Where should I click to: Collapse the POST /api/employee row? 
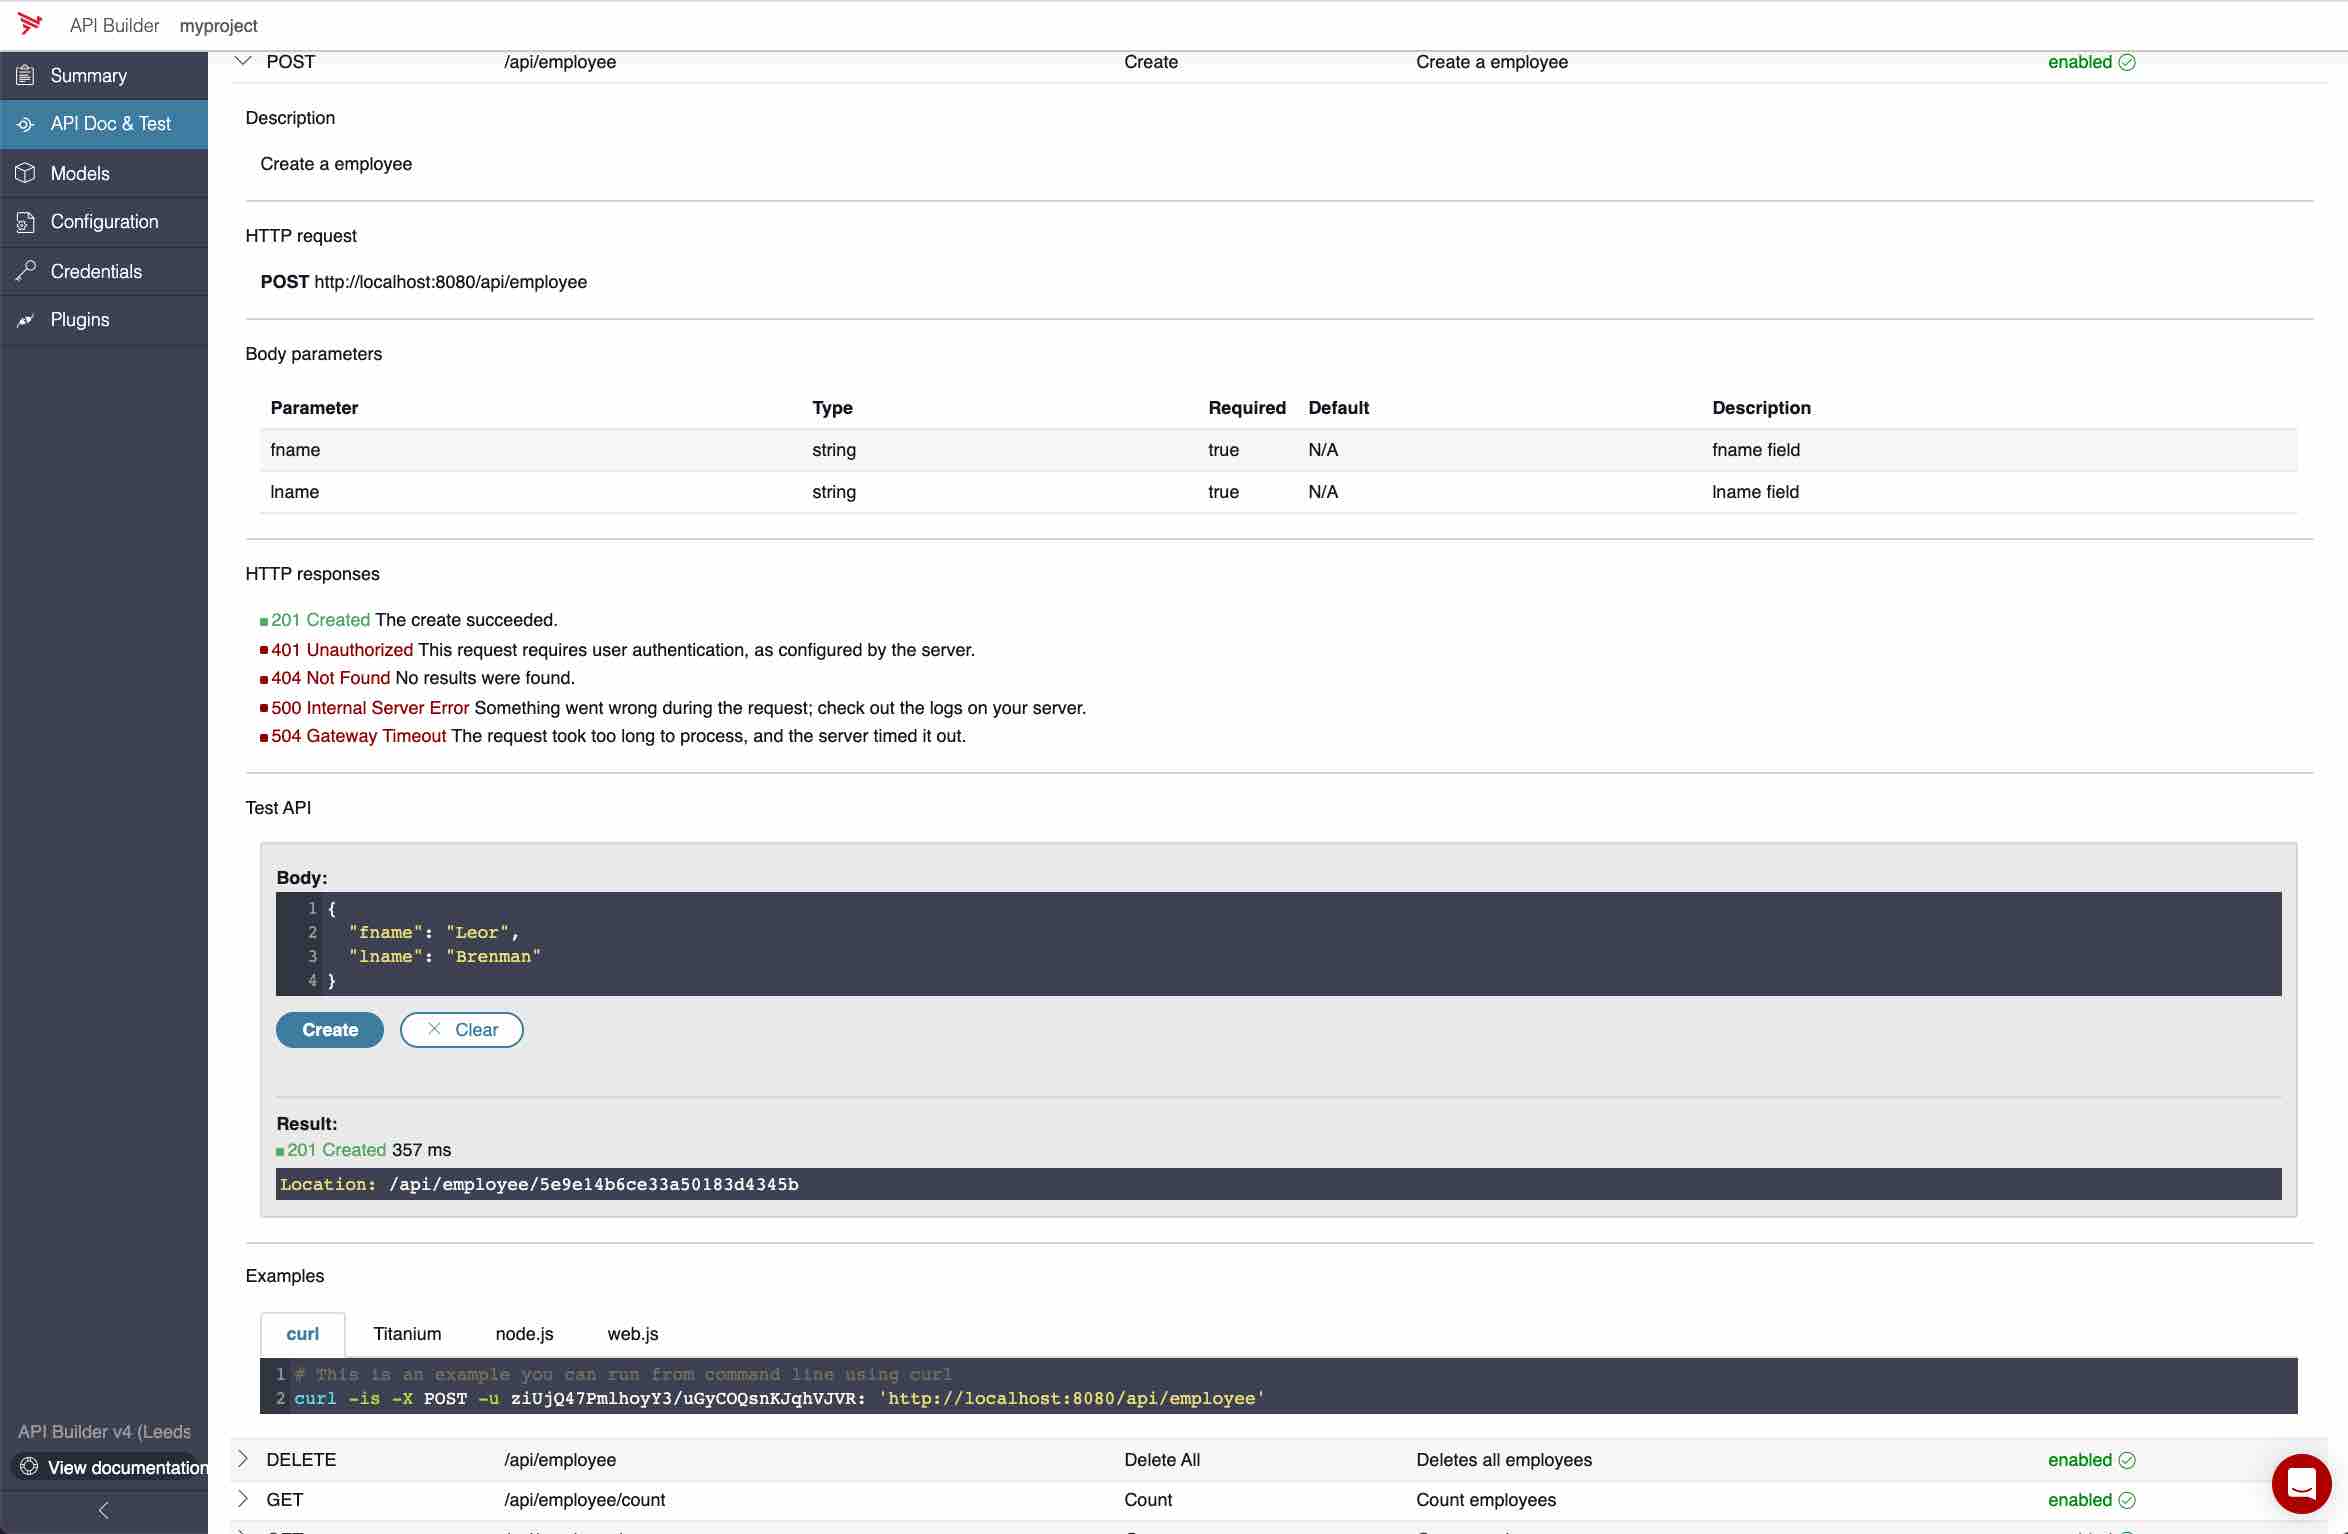pos(242,61)
